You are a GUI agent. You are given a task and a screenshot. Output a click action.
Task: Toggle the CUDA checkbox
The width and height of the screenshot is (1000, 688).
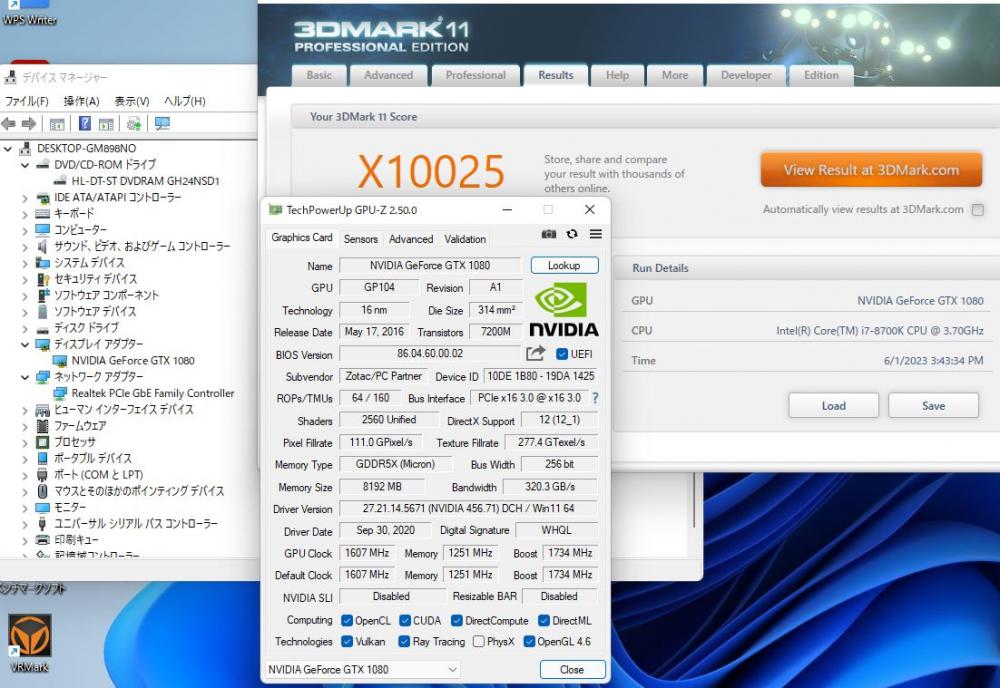click(405, 620)
